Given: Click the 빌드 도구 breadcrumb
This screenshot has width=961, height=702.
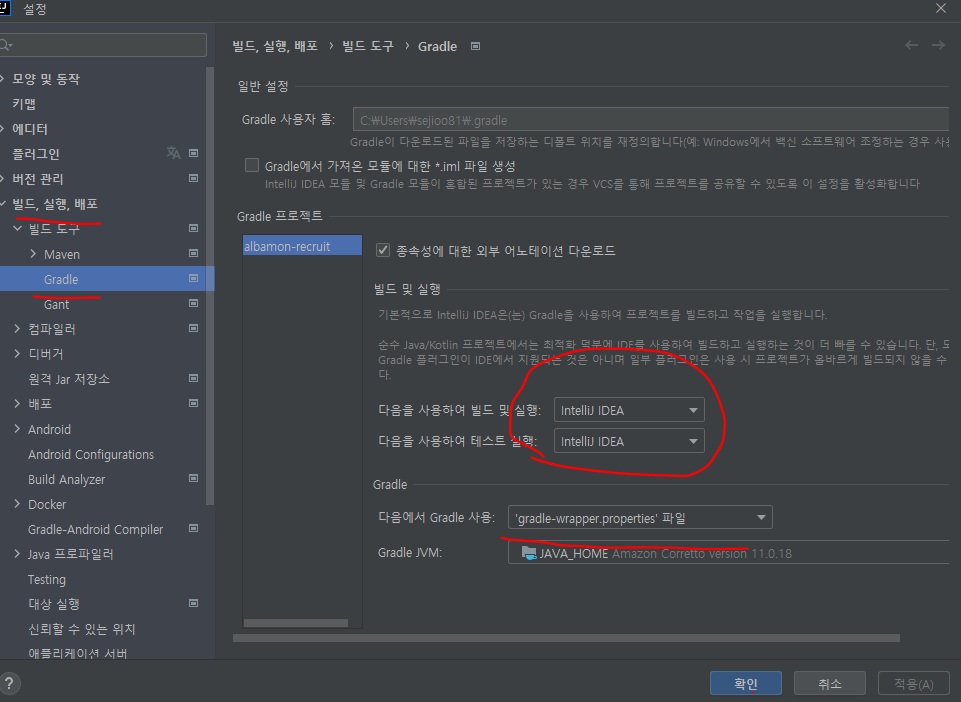Looking at the screenshot, I should click(368, 46).
